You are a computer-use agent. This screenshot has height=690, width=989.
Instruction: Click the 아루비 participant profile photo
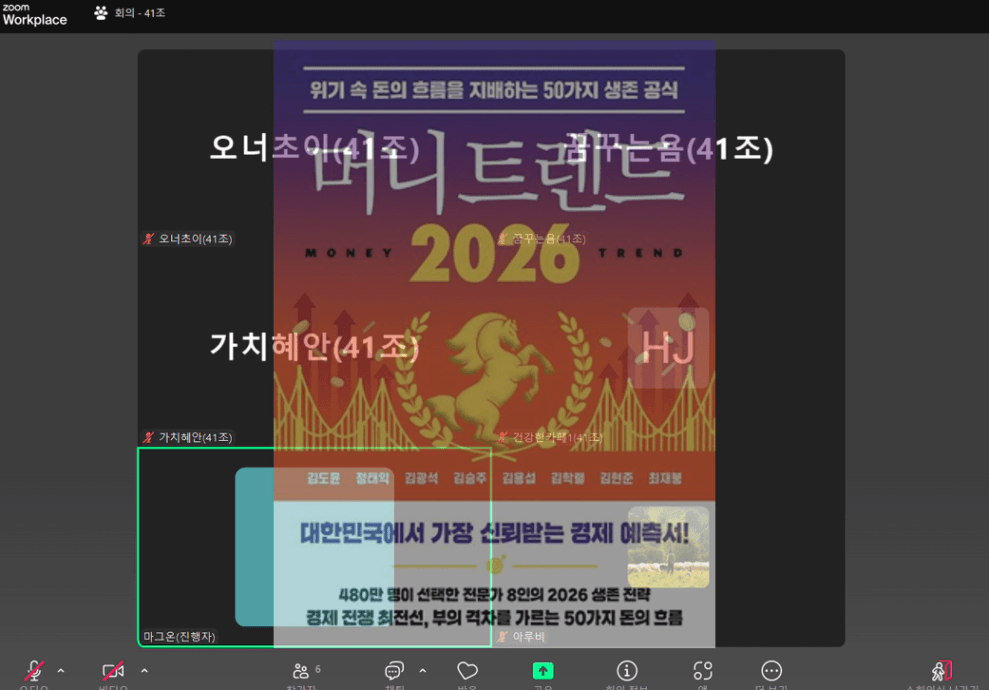click(669, 547)
